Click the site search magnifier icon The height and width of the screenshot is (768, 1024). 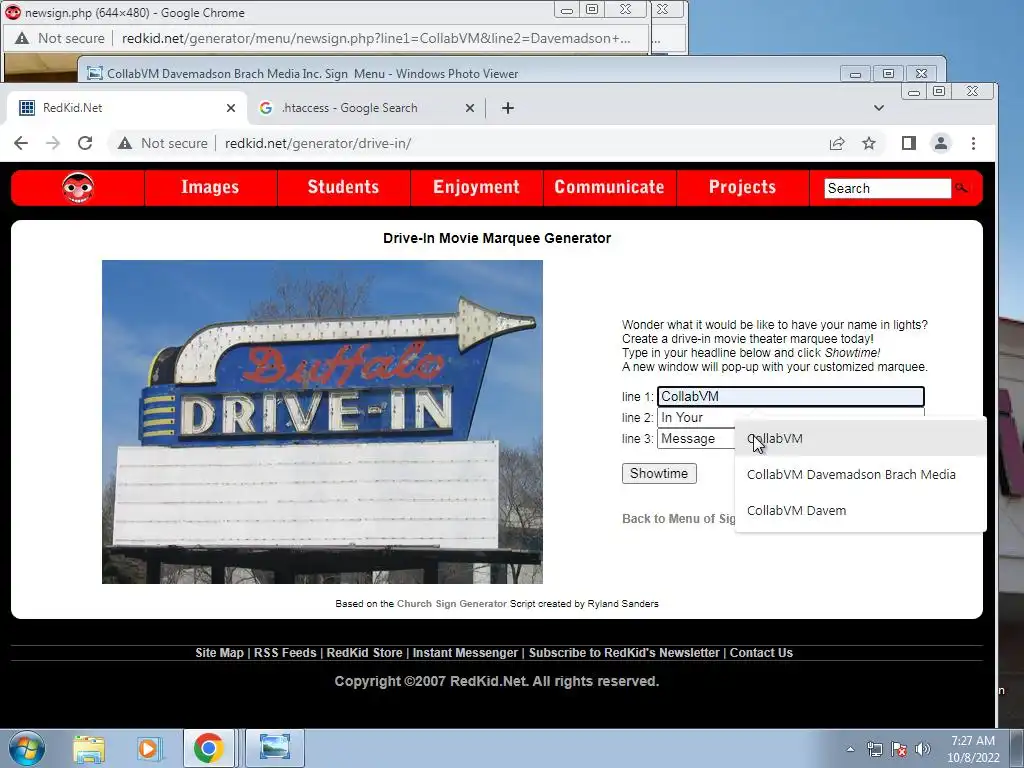tap(961, 188)
